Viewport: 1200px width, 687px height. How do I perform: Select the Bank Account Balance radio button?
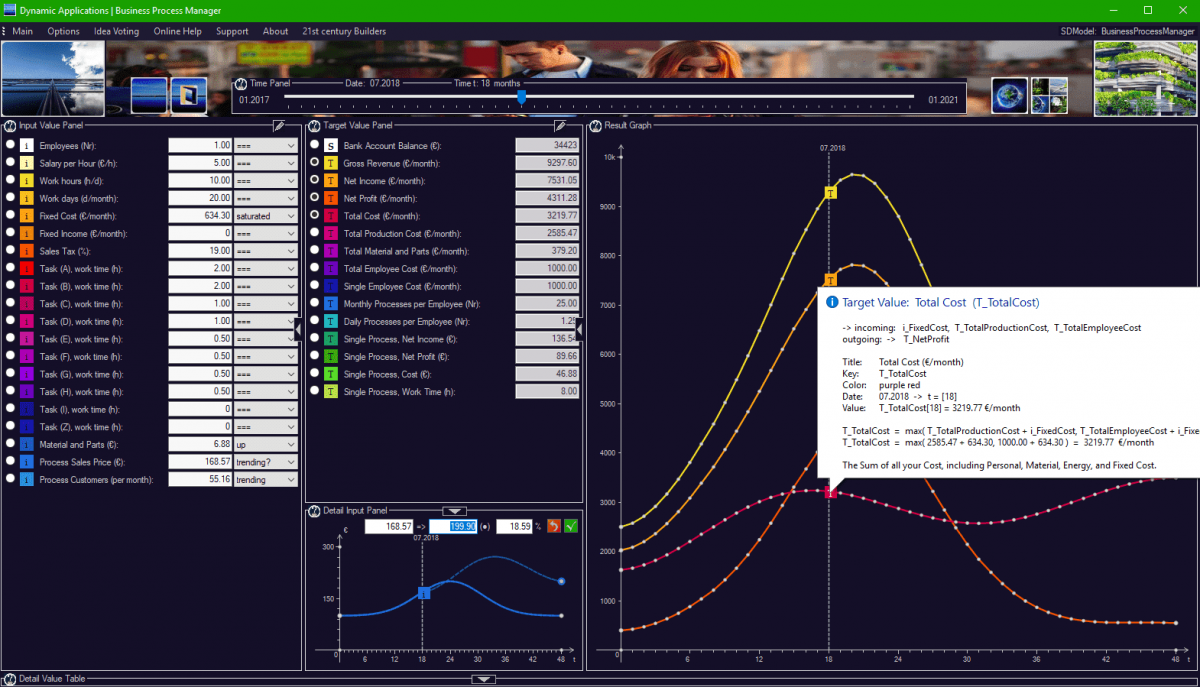pos(315,145)
